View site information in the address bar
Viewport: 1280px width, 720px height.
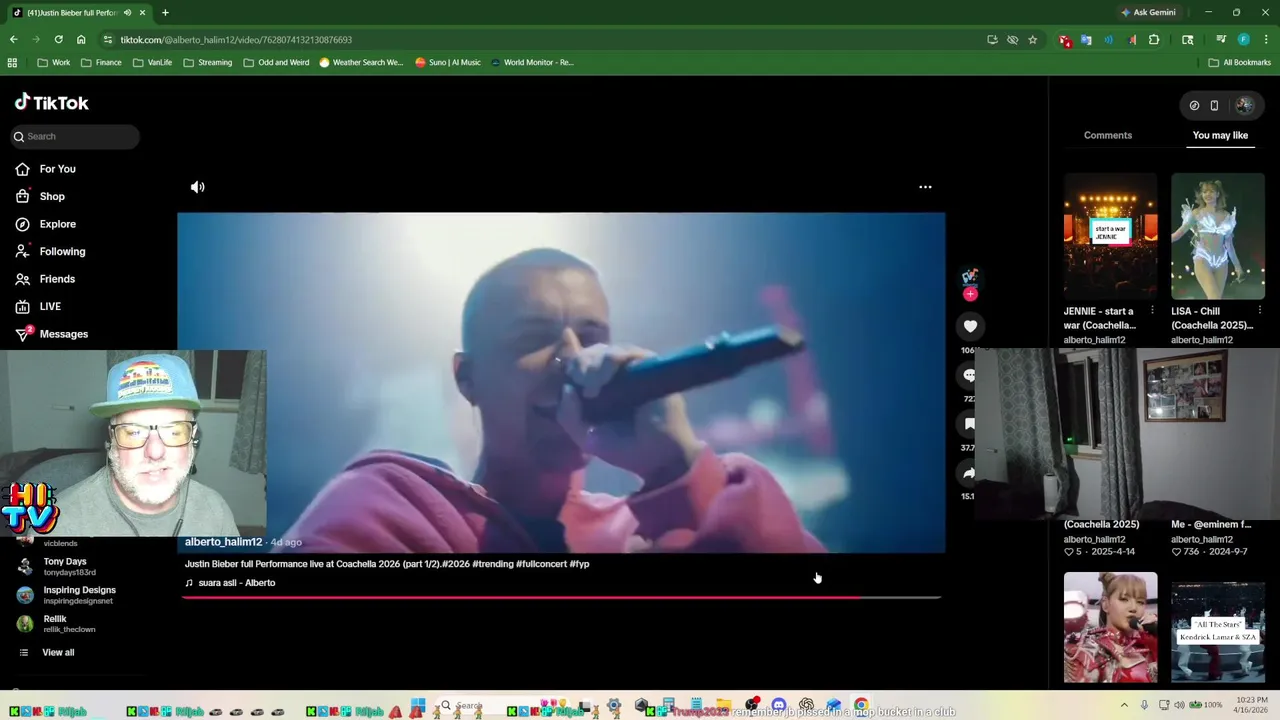(x=107, y=40)
